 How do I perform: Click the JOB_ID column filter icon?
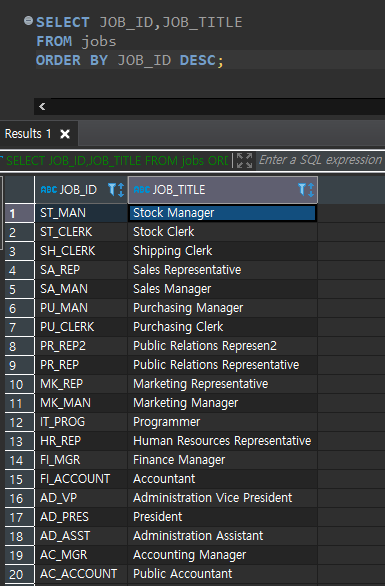coord(112,189)
